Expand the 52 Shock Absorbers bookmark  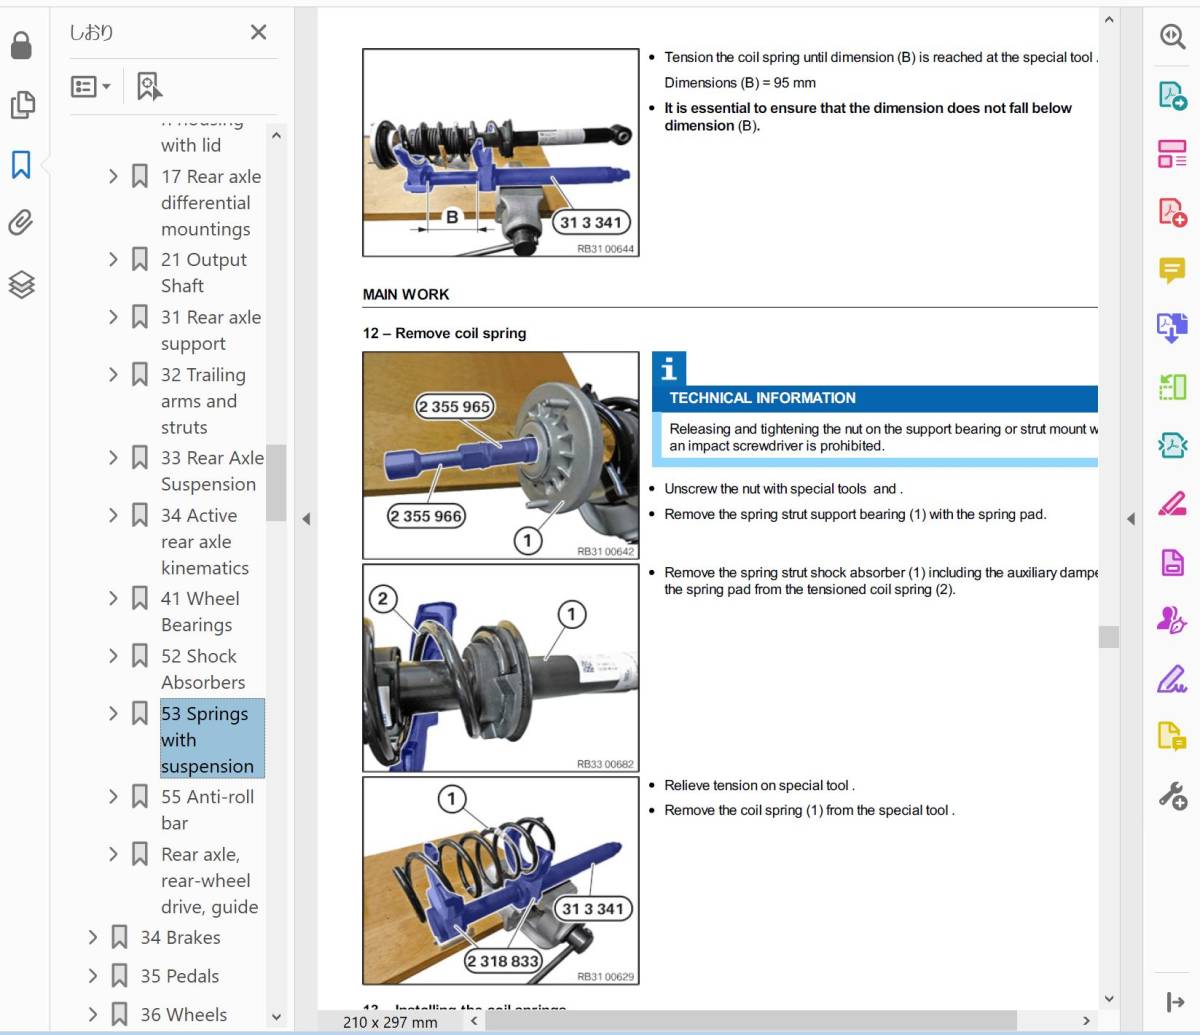click(x=113, y=656)
